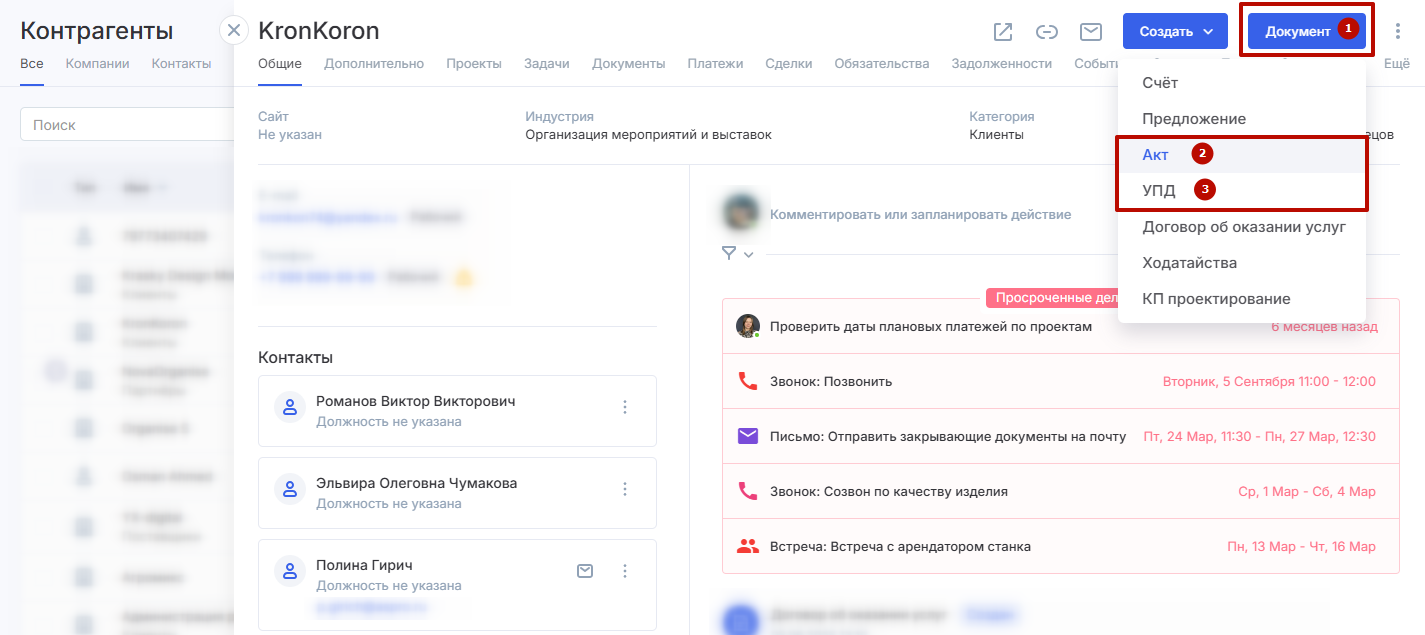The width and height of the screenshot is (1425, 635).
Task: Select Договор об оказании услуг option
Action: point(1243,227)
